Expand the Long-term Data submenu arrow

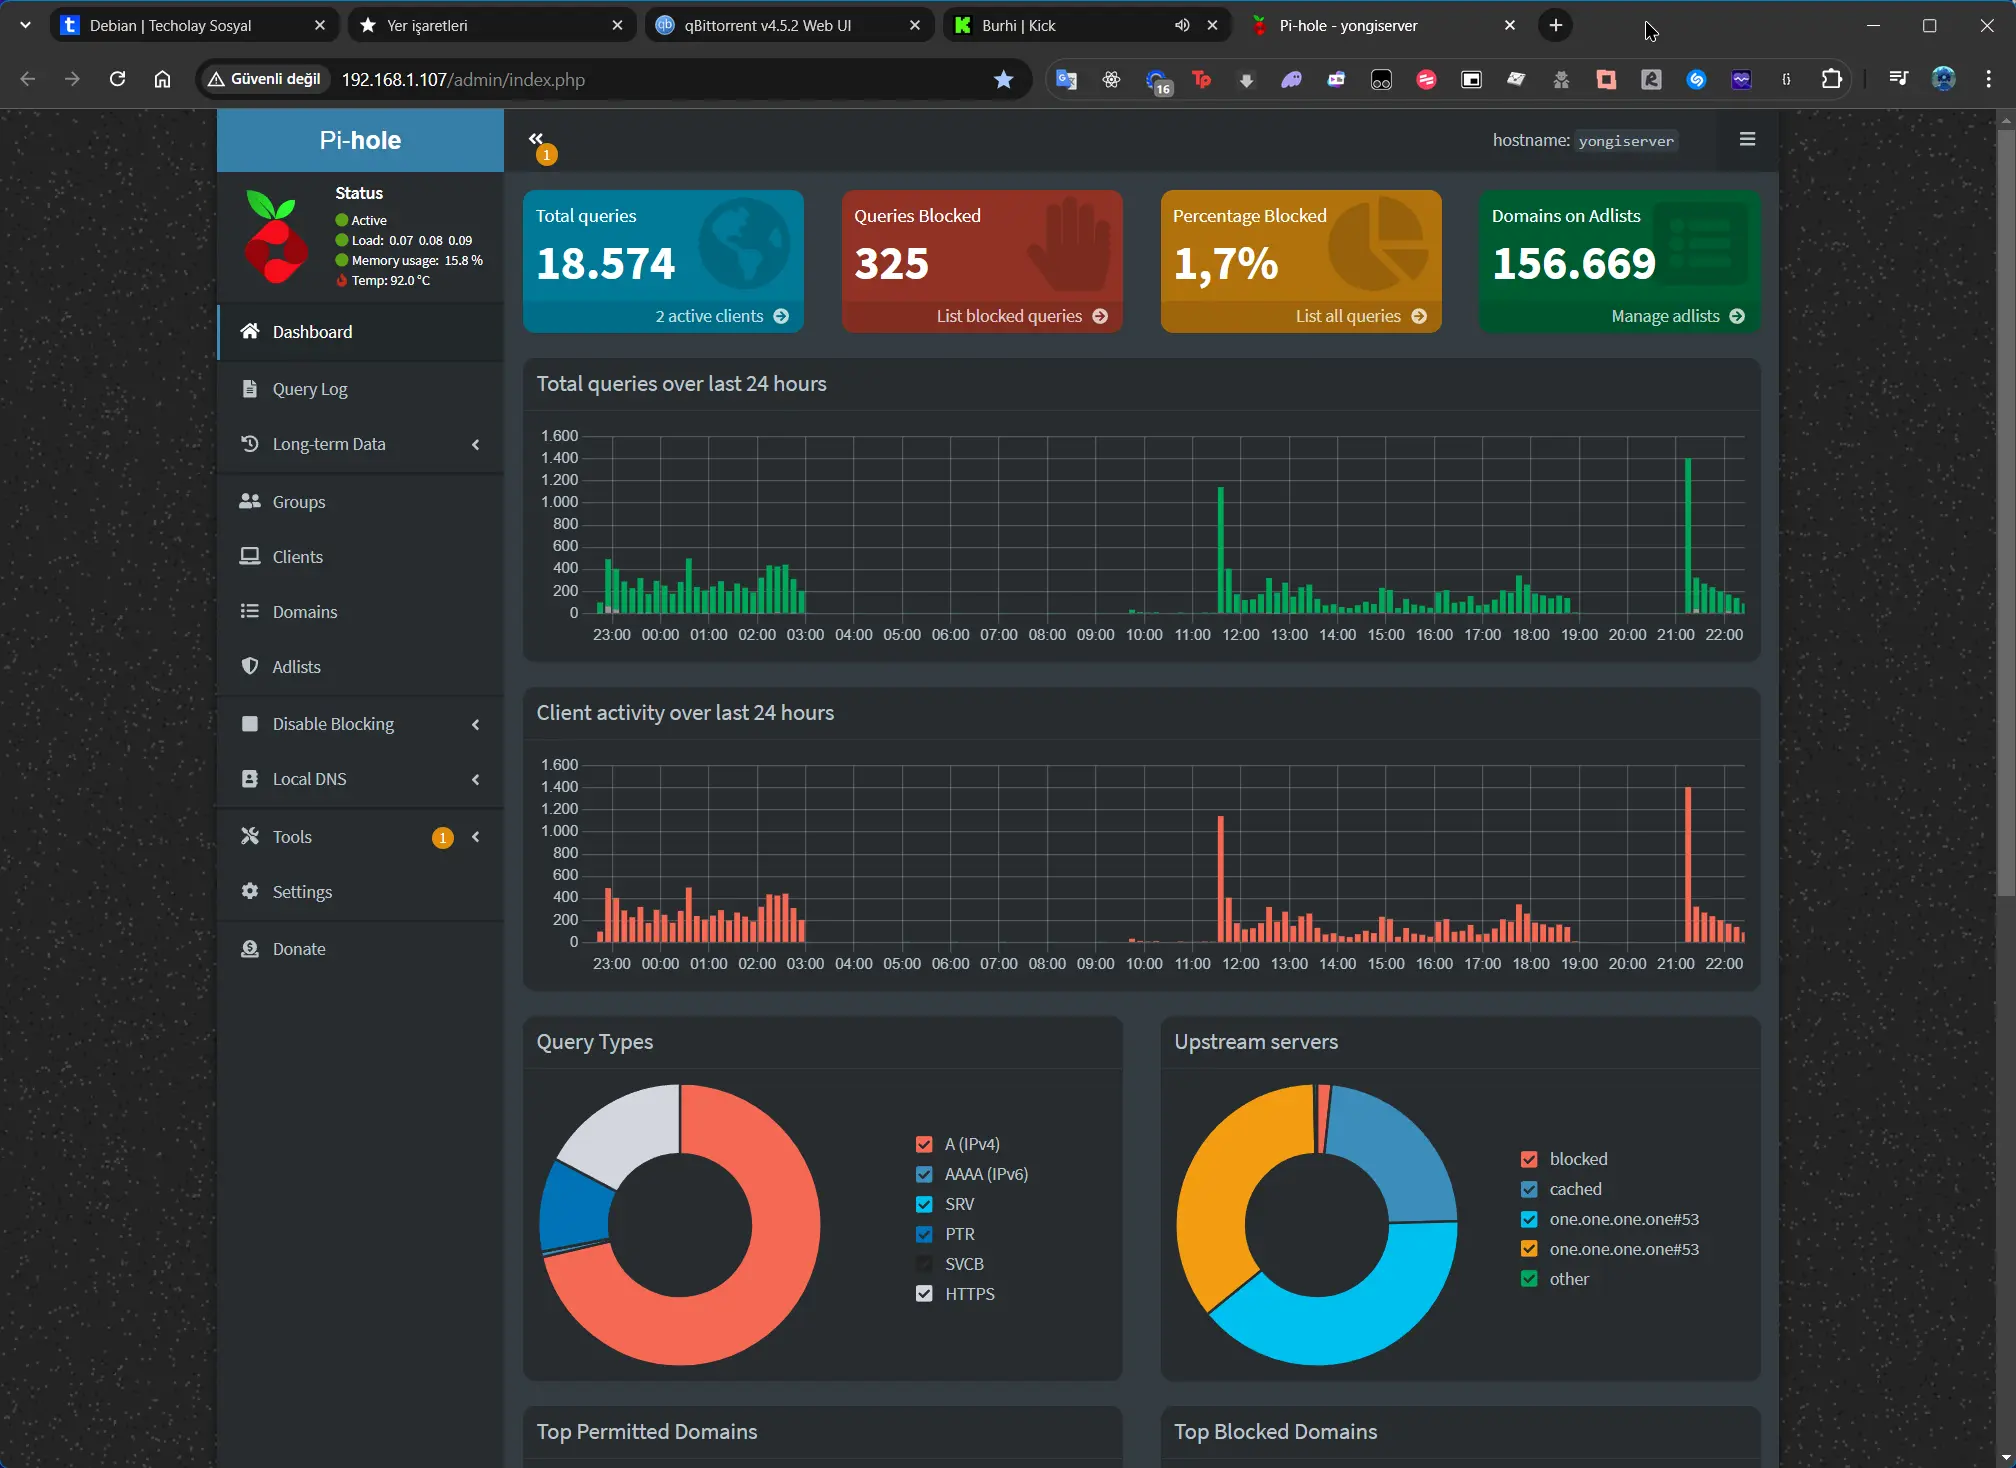[476, 444]
